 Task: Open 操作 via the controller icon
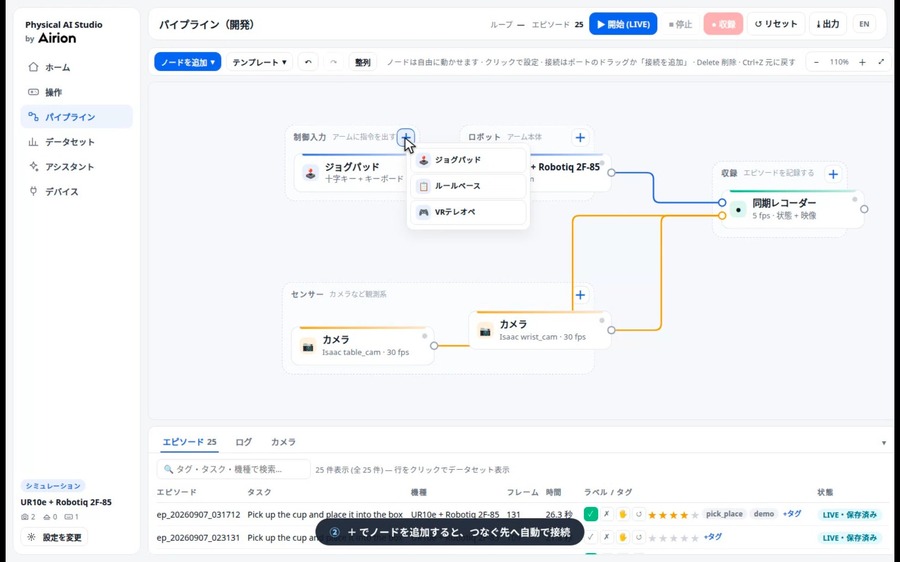33,92
